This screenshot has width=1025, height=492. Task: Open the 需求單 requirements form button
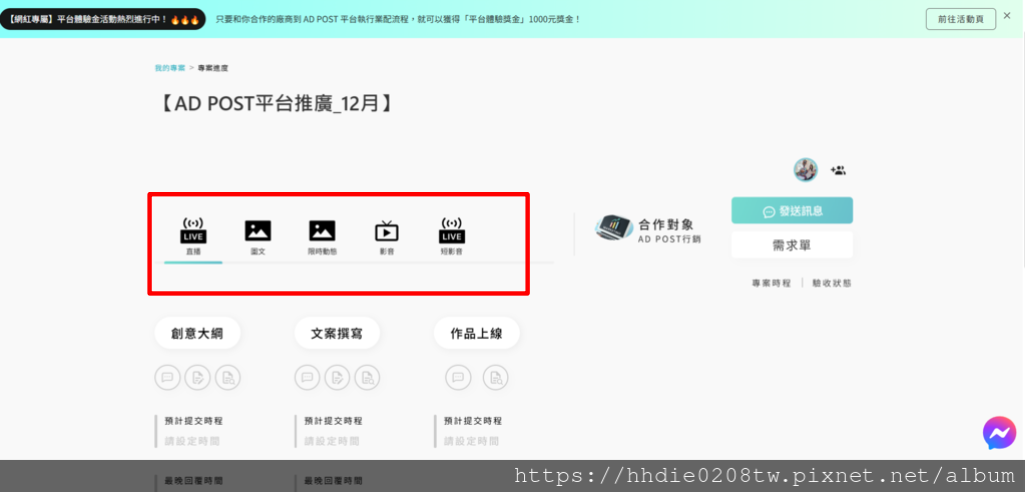pyautogui.click(x=792, y=245)
